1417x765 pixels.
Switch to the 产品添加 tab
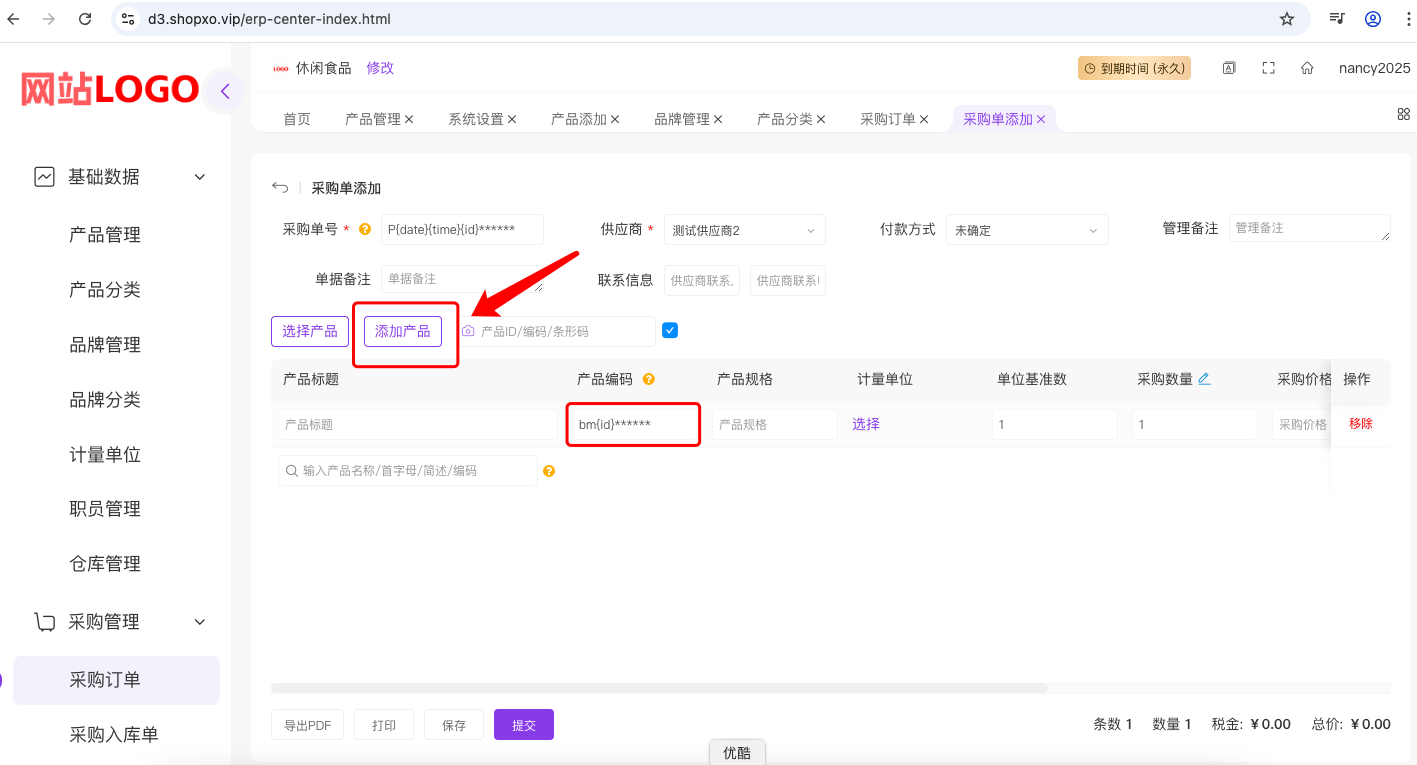tap(579, 119)
